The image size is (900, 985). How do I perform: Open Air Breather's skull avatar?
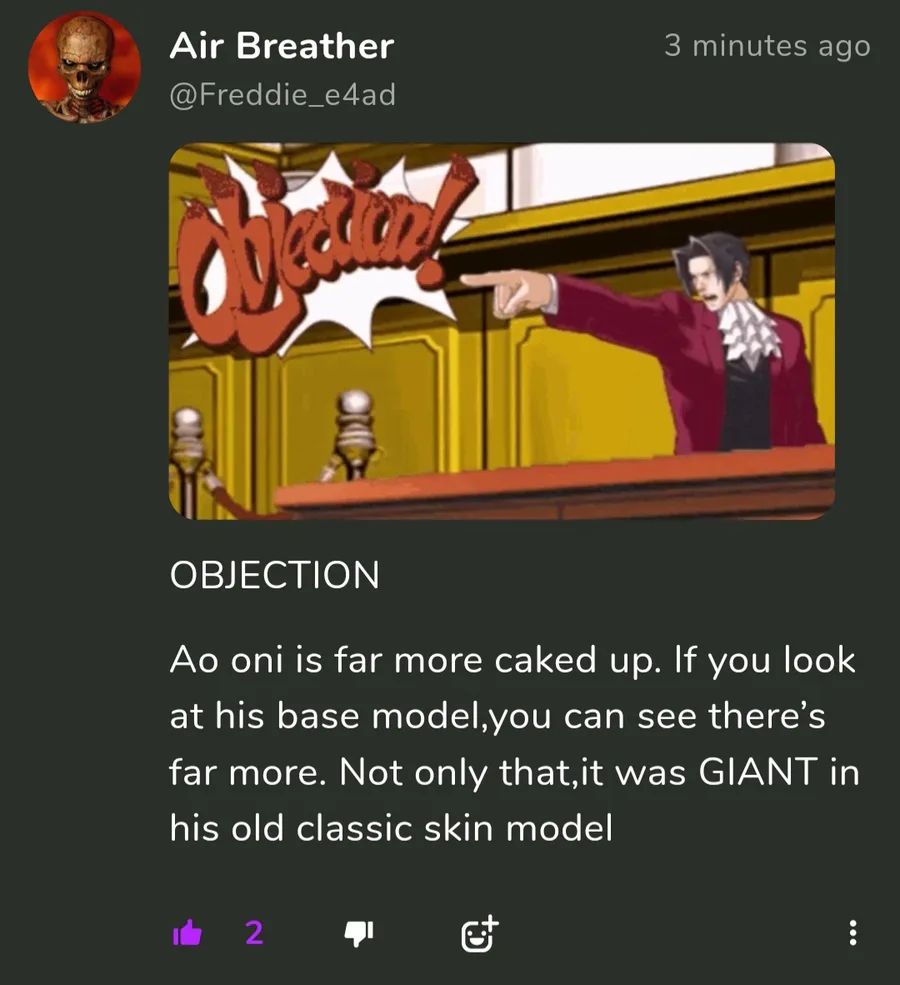(x=84, y=67)
